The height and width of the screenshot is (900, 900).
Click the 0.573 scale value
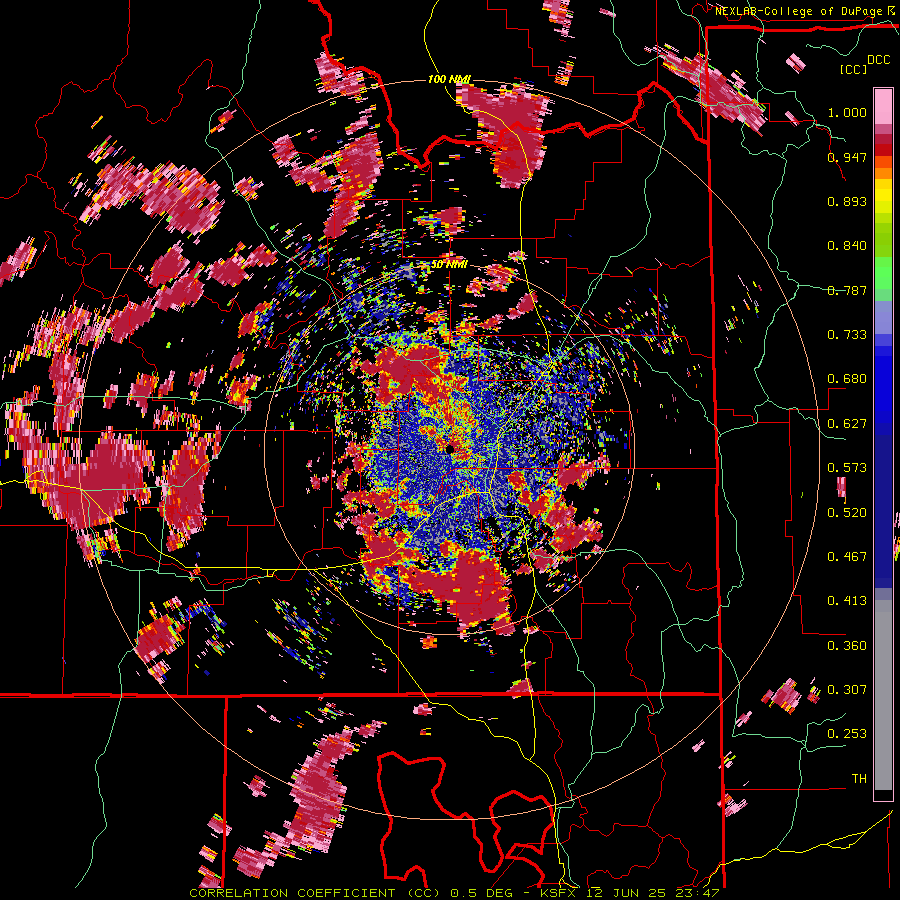(847, 468)
